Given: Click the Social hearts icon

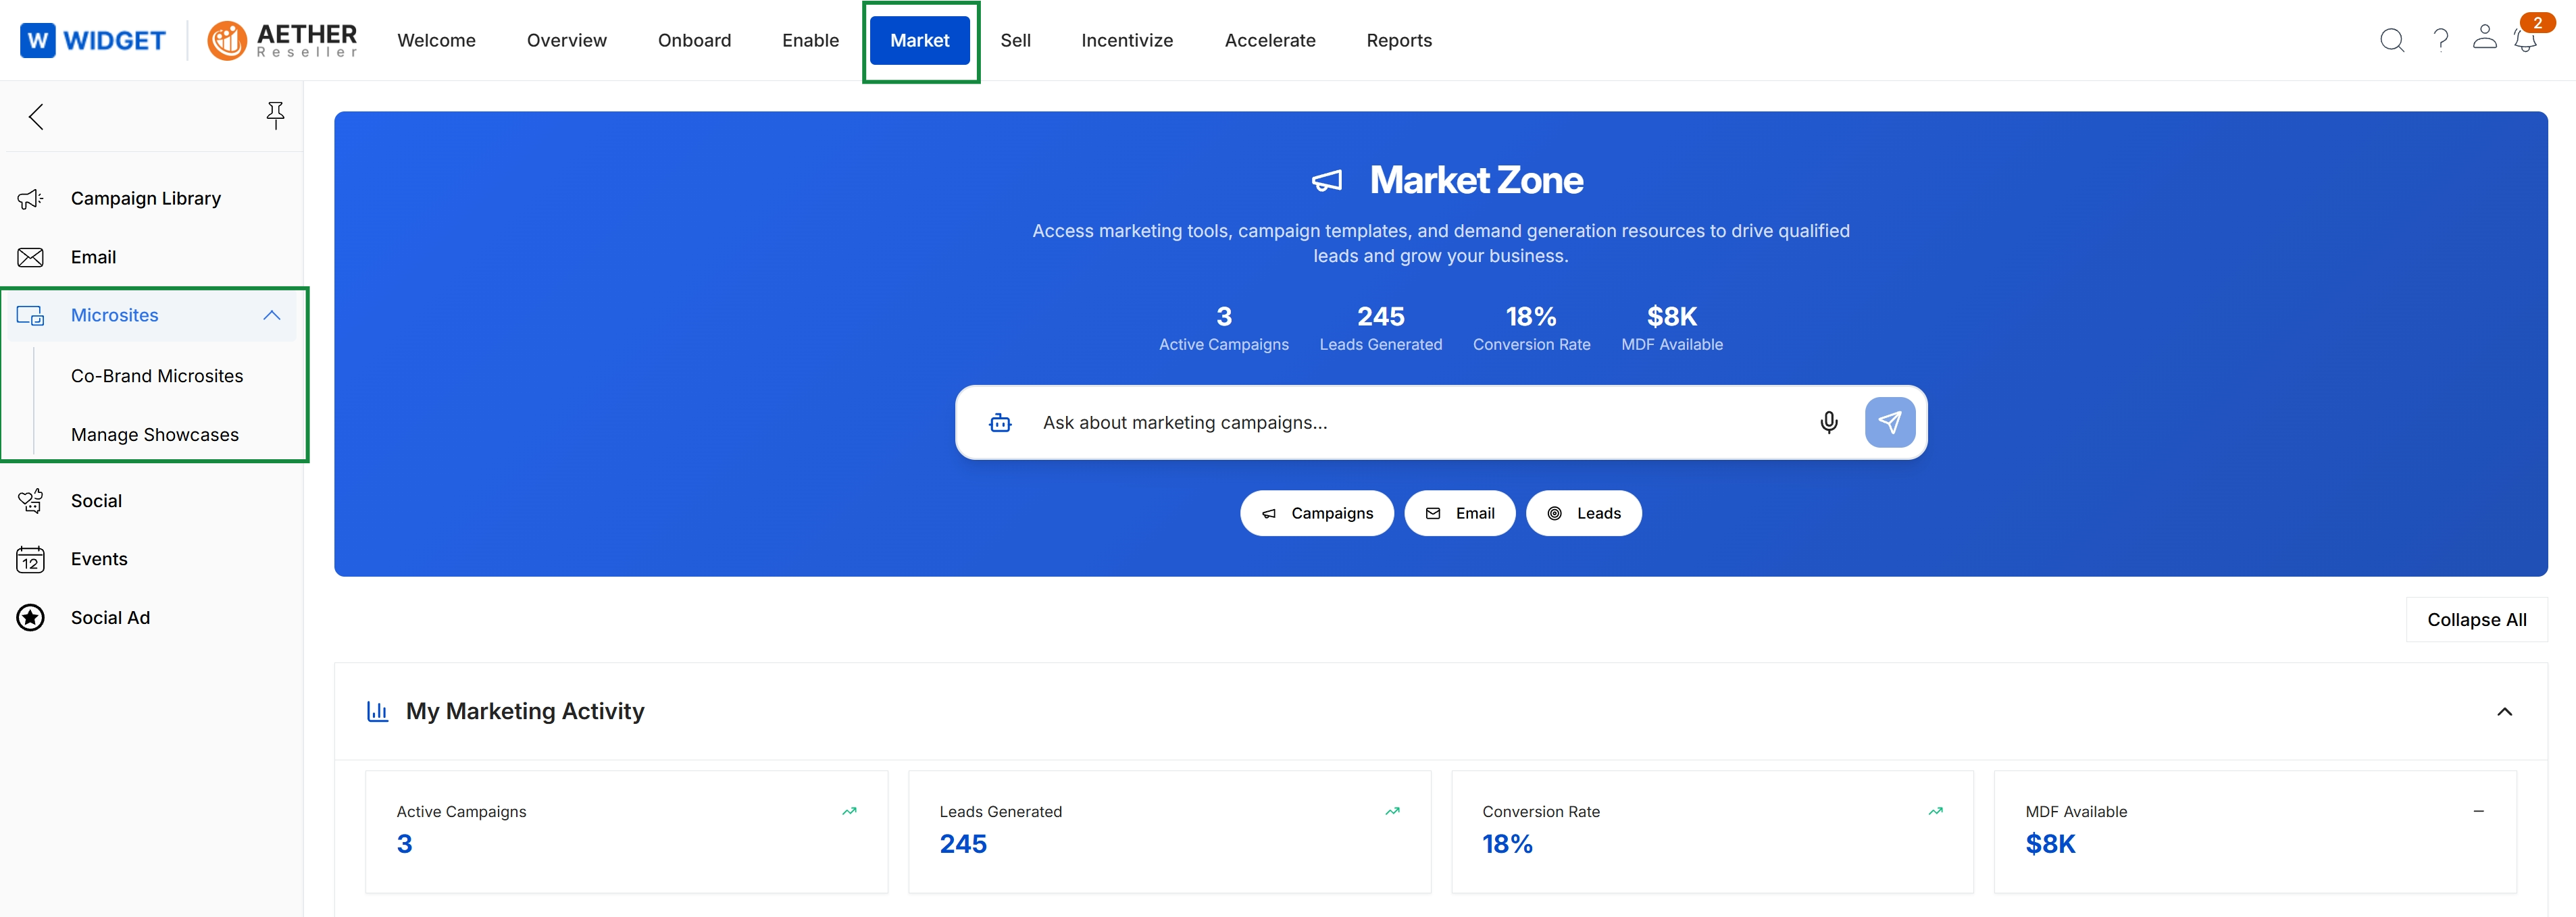Looking at the screenshot, I should pyautogui.click(x=30, y=501).
